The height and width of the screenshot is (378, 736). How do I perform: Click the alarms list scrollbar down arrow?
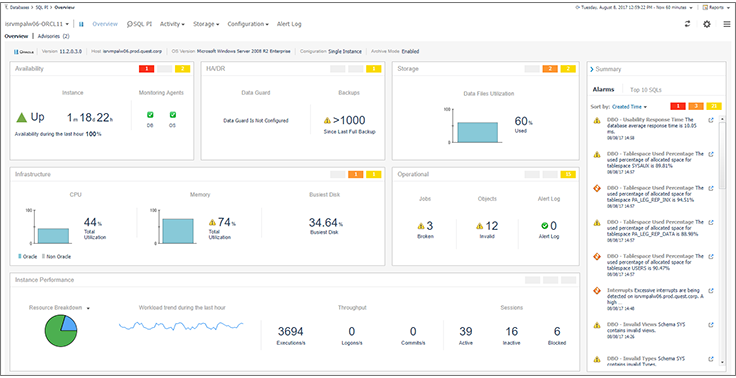click(722, 362)
